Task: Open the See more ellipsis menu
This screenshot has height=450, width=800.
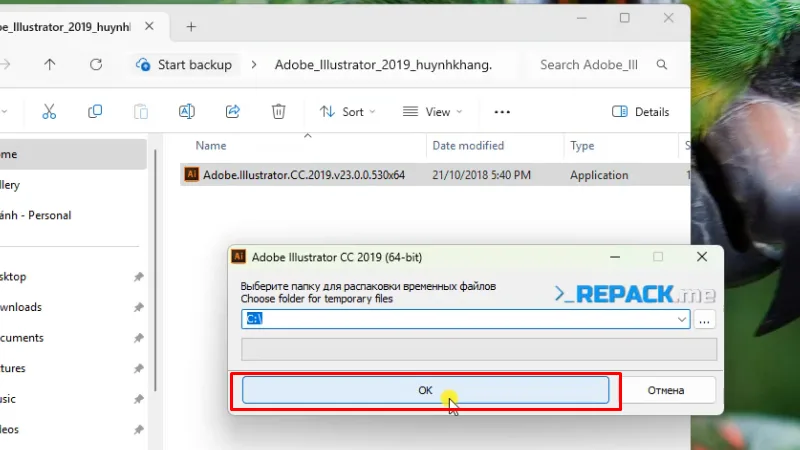Action: tap(502, 112)
